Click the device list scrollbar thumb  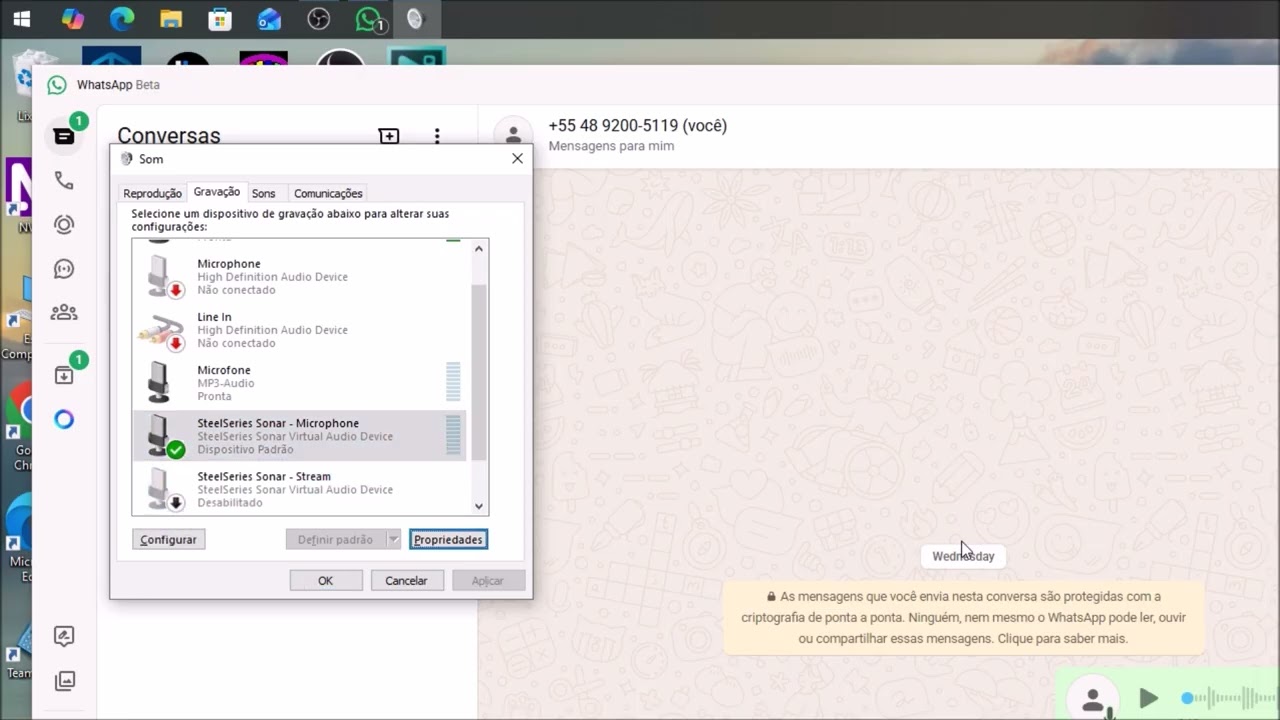pyautogui.click(x=479, y=372)
